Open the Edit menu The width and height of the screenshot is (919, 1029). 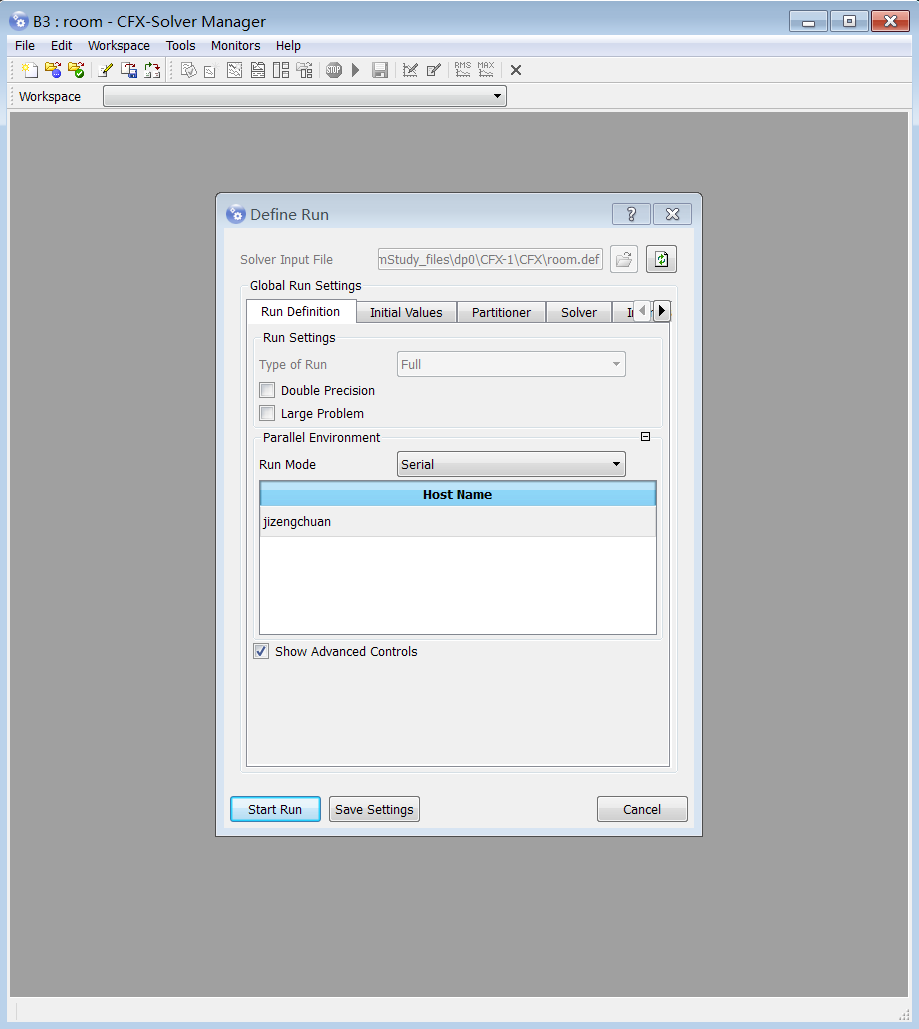click(62, 45)
